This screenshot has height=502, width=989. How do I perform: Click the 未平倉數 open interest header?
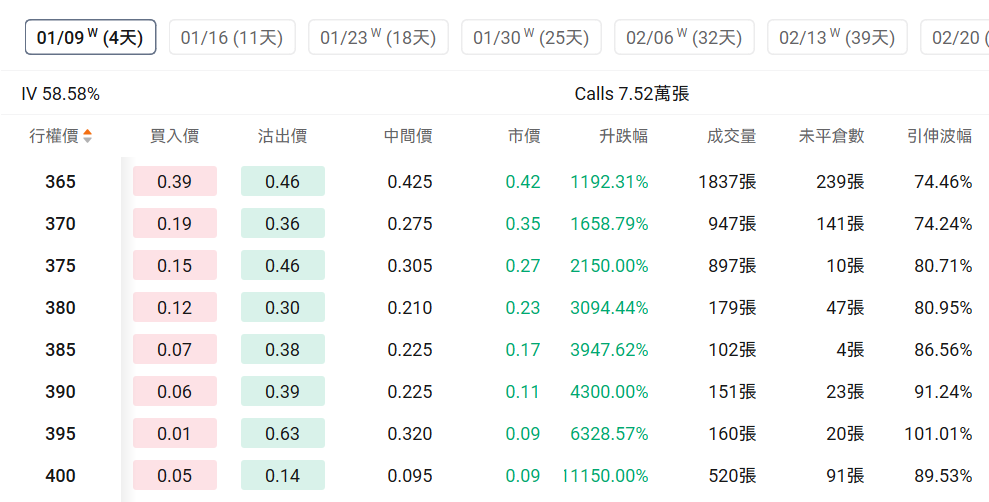pos(832,136)
